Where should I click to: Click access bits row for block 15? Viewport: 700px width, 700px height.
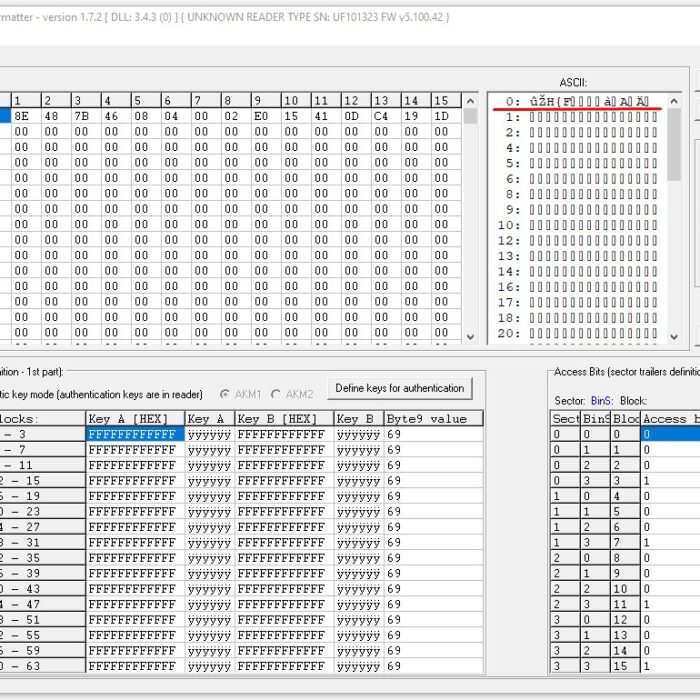click(x=625, y=666)
